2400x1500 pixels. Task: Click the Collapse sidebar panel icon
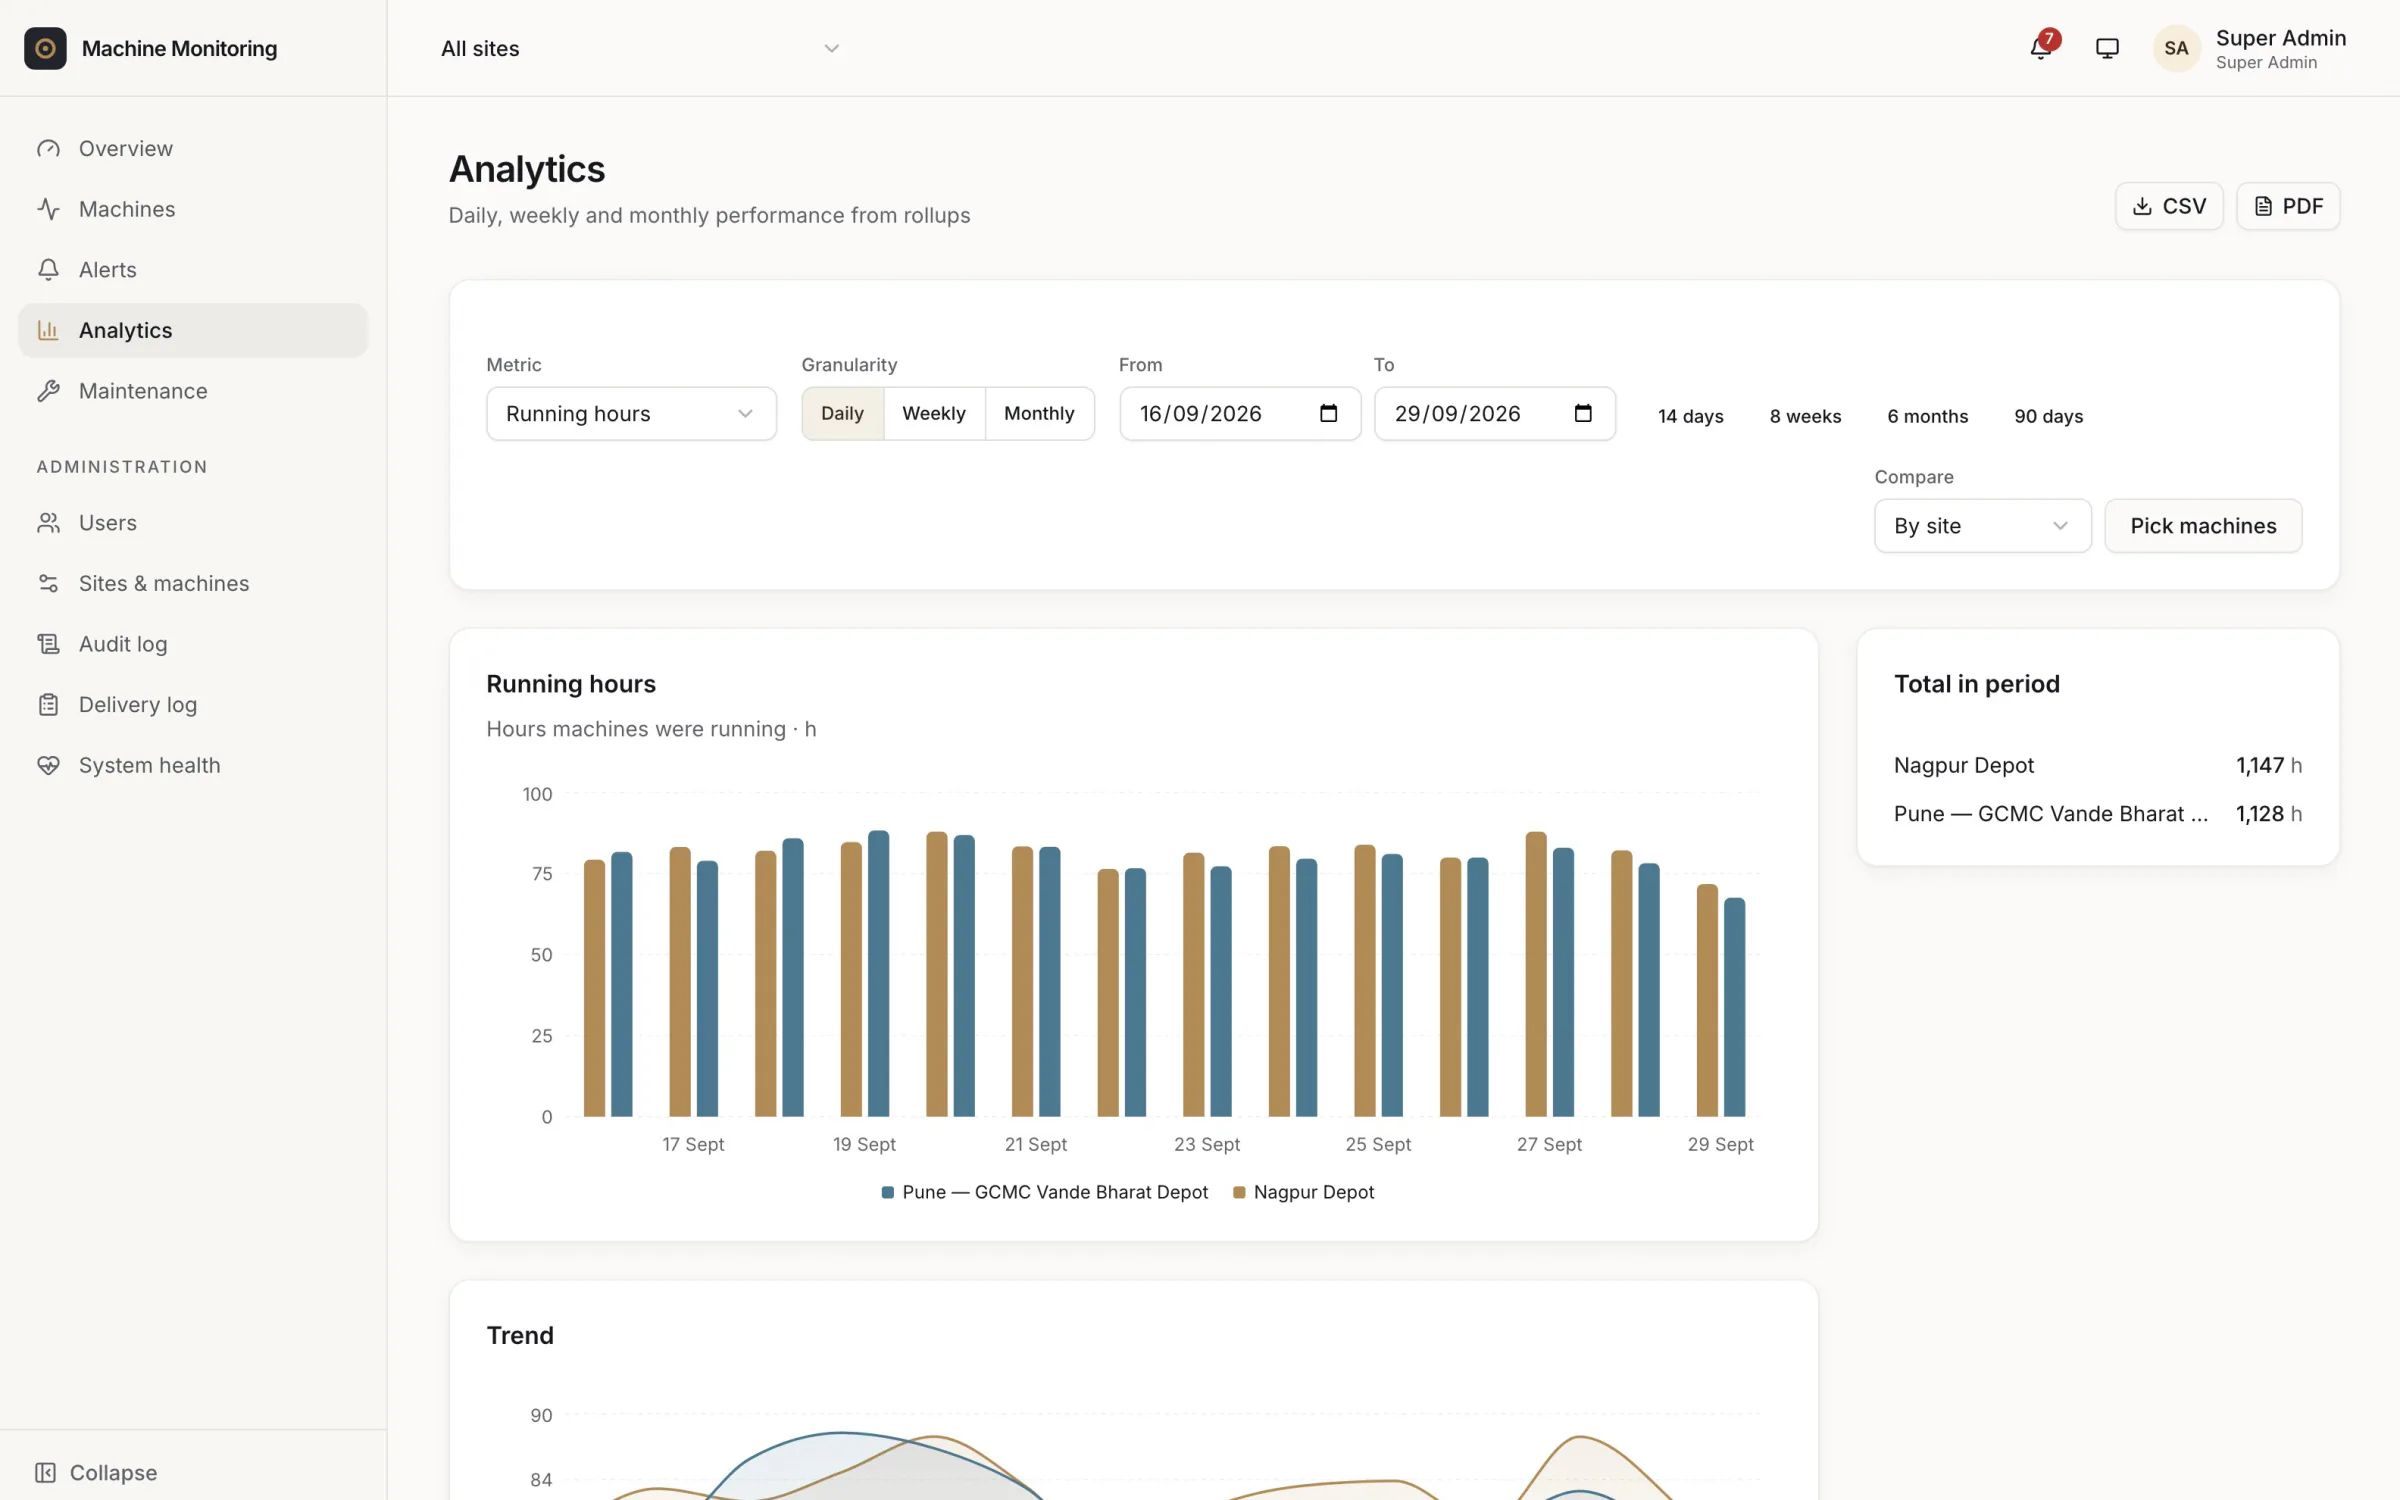(45, 1472)
